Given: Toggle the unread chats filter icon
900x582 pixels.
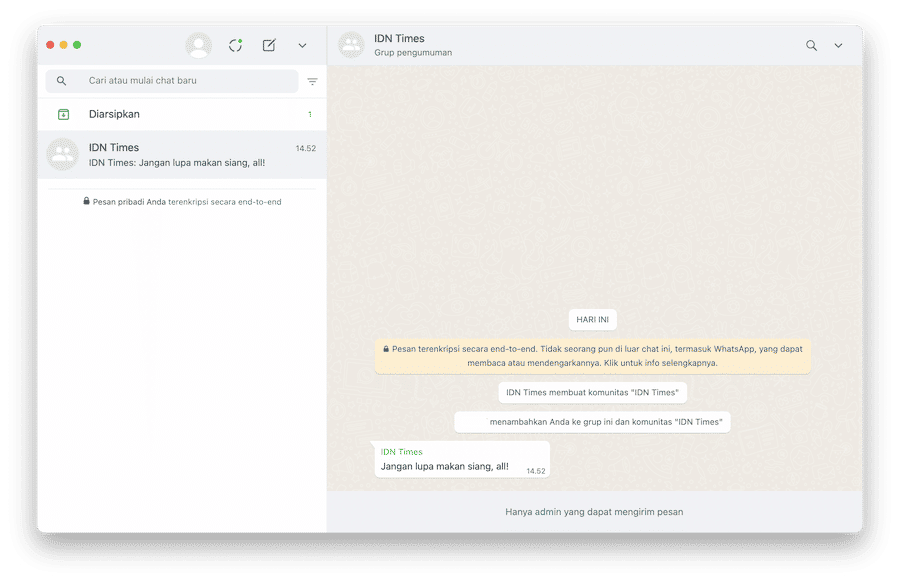Looking at the screenshot, I should [312, 82].
